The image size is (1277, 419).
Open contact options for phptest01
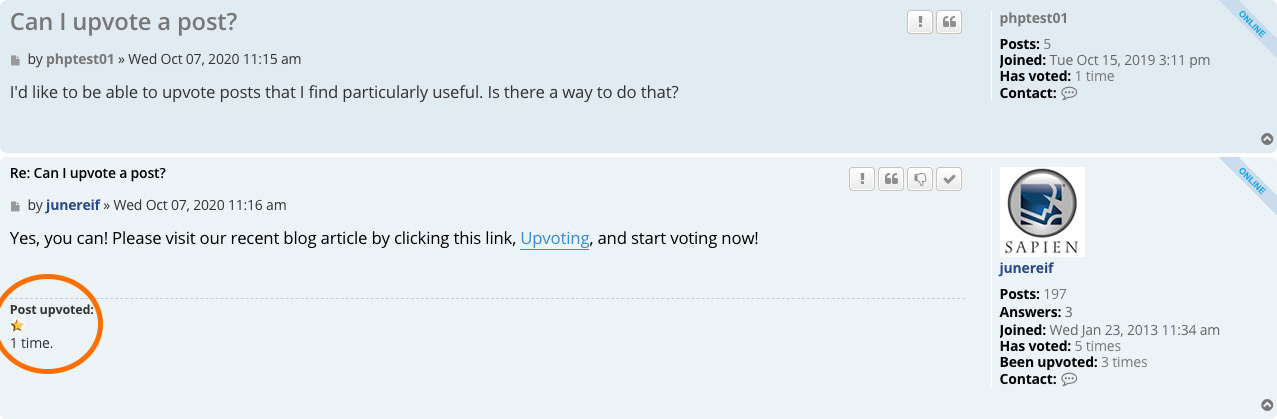[x=1069, y=93]
